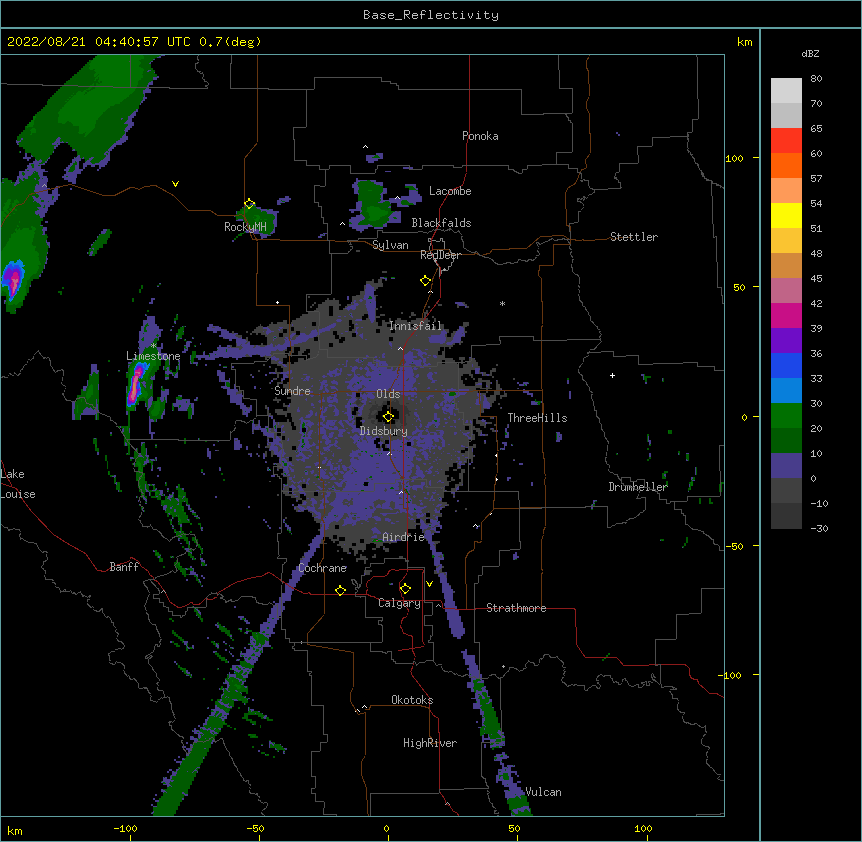Click the white plus marker north of Drumheller

tap(612, 375)
